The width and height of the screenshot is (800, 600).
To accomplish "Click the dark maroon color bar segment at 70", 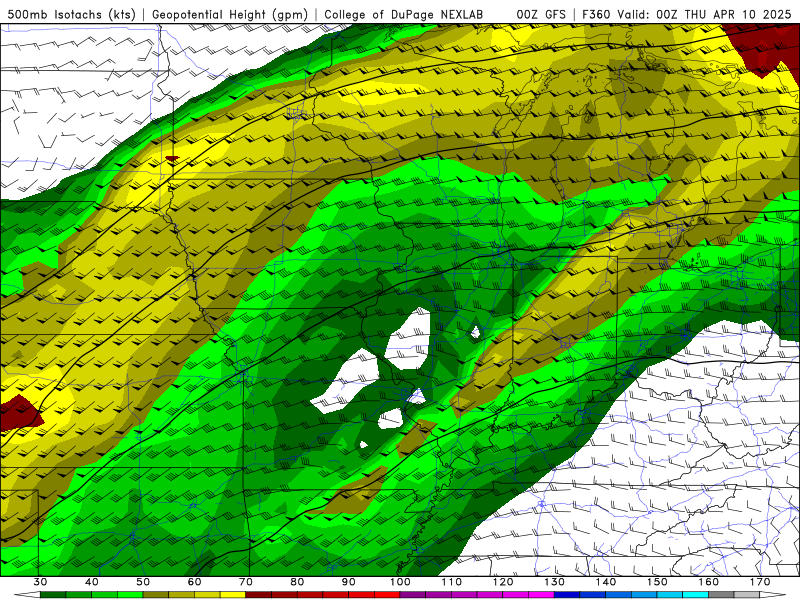I will tap(259, 595).
